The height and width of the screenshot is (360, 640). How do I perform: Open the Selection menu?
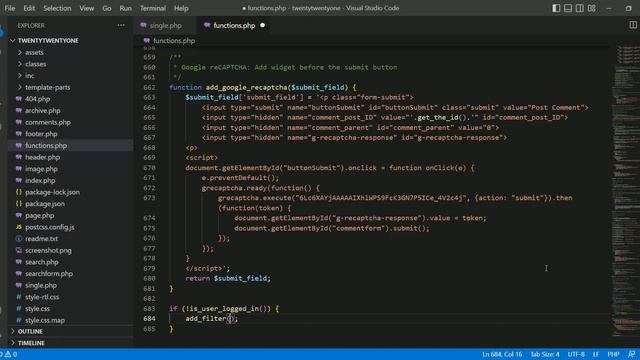coord(57,8)
